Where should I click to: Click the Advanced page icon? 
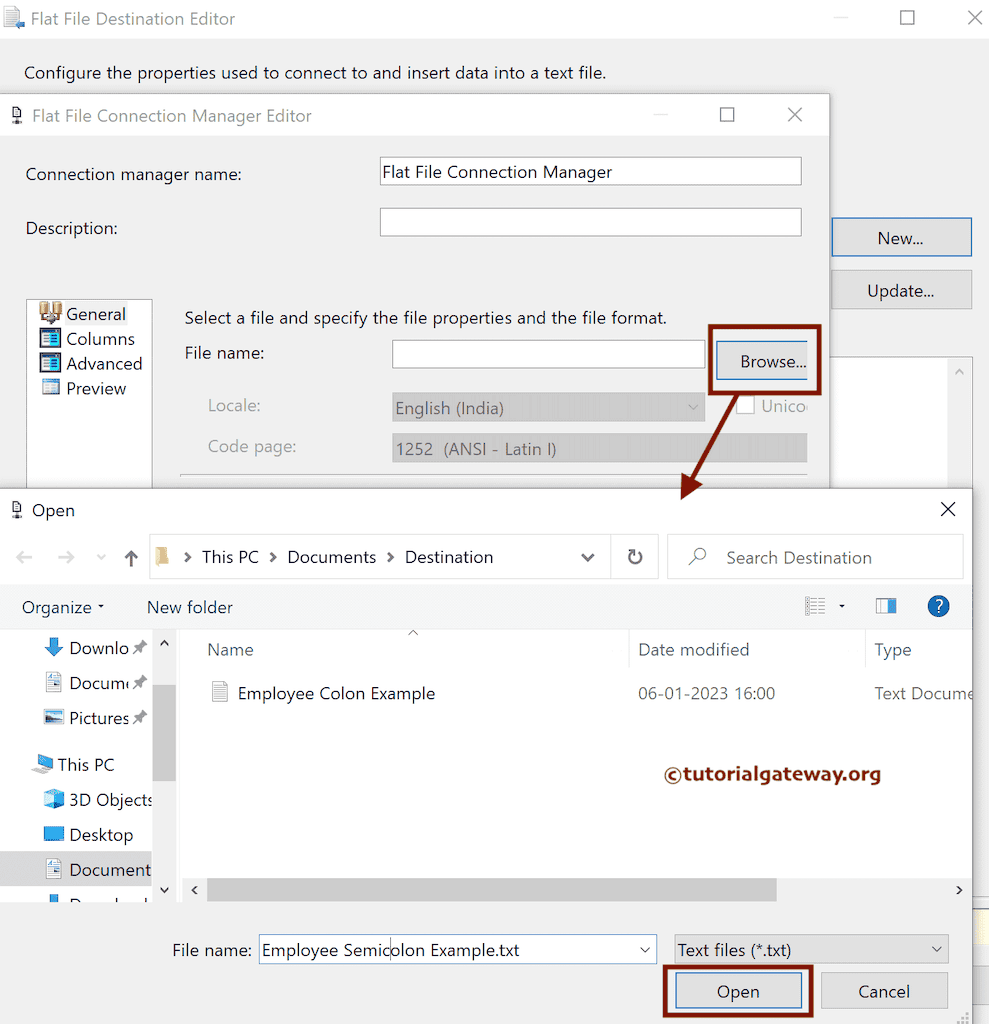coord(50,362)
